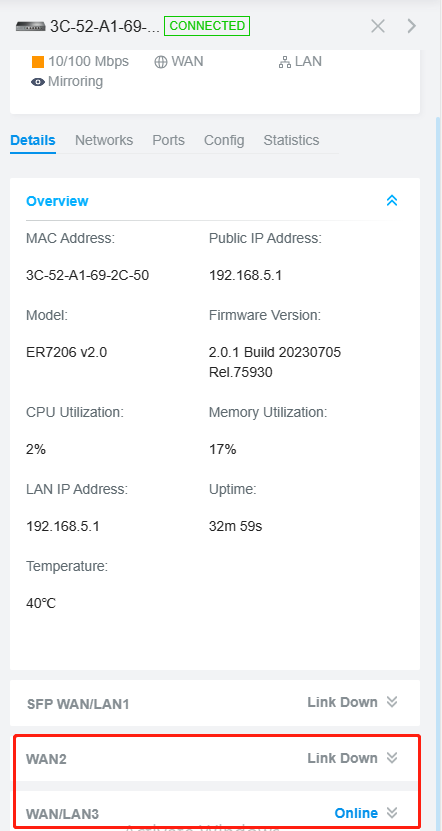
Task: Select the Details tab
Action: tap(32, 140)
